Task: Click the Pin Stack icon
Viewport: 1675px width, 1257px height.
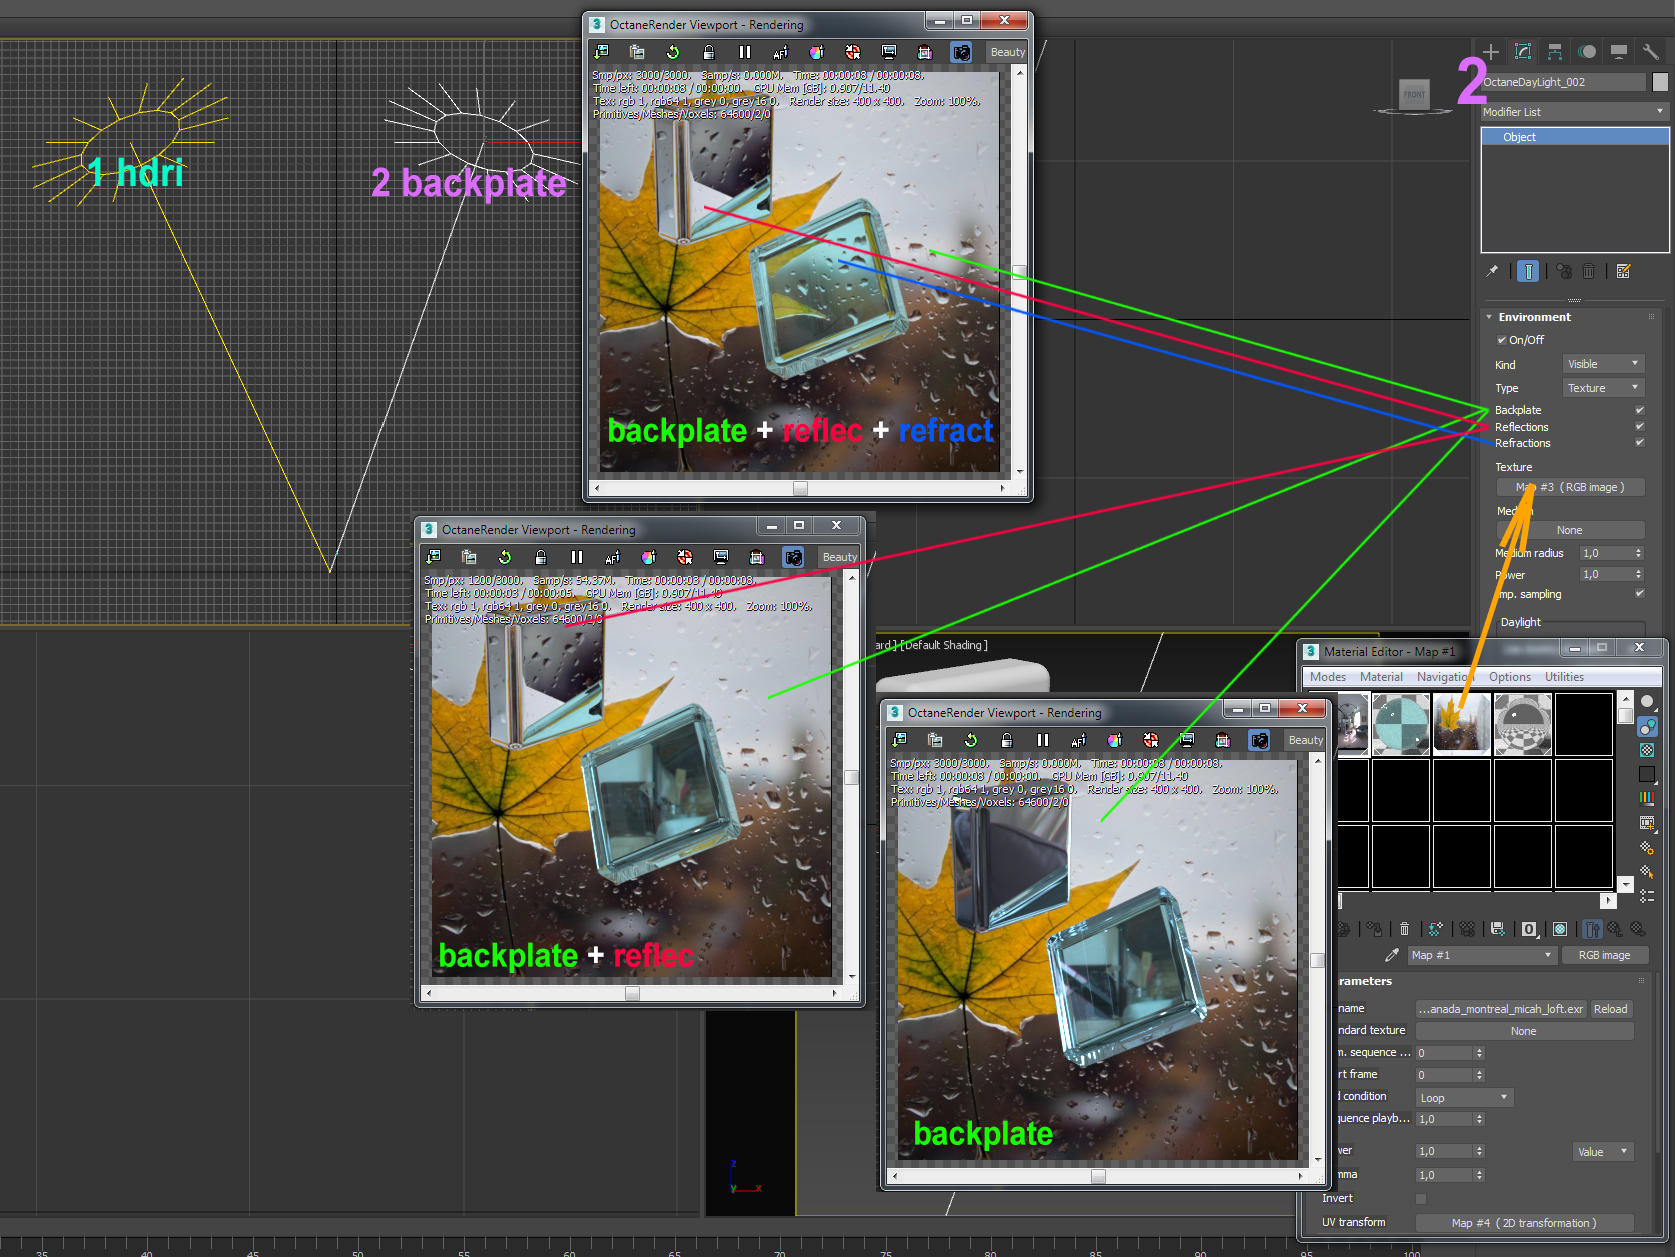Action: (x=1492, y=271)
